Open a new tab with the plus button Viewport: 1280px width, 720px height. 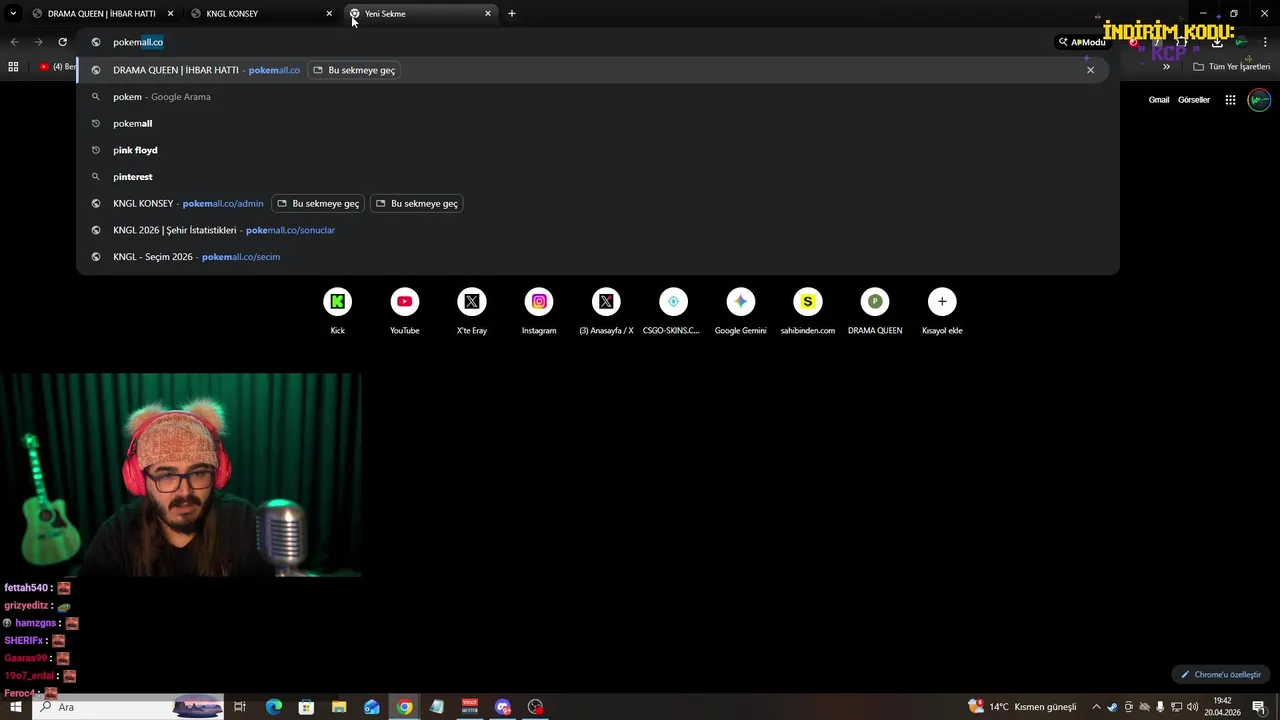(x=512, y=14)
